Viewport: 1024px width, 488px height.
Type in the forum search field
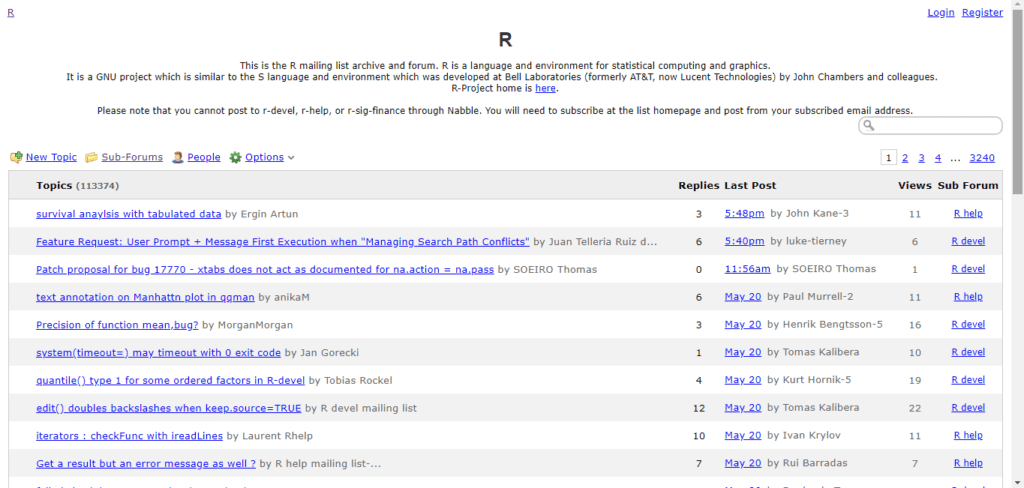coord(936,126)
